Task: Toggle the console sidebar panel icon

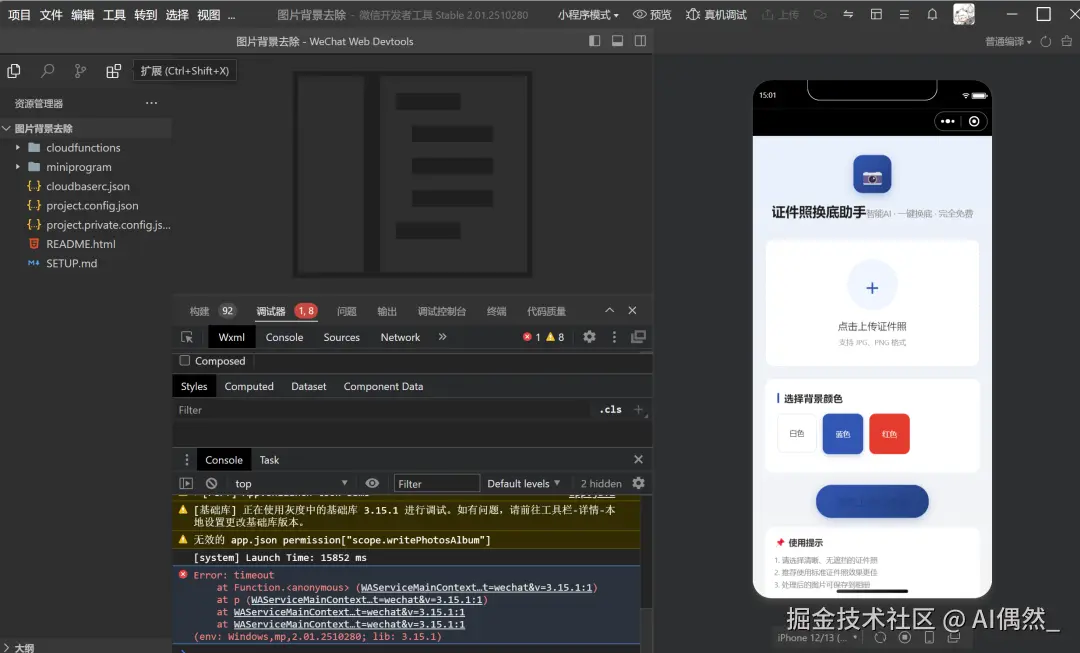Action: coord(186,484)
